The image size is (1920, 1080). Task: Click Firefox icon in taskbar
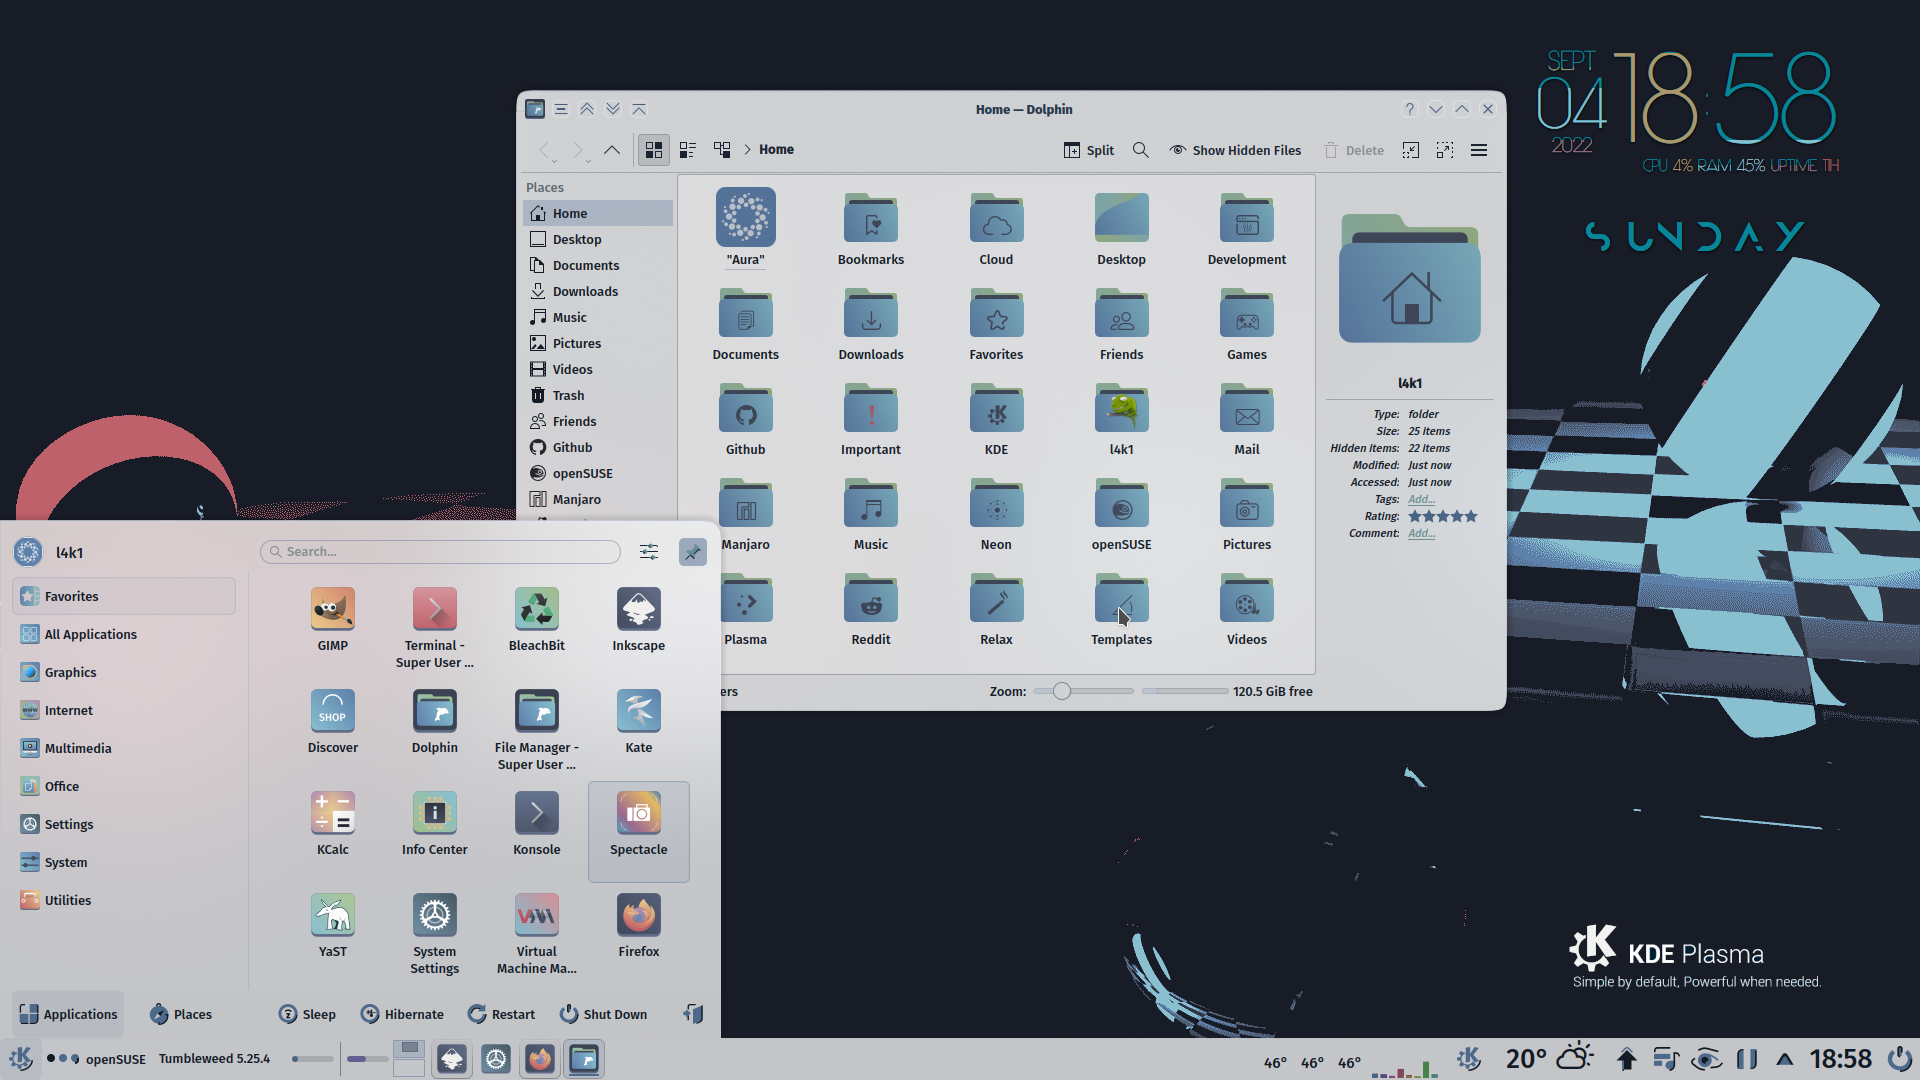[x=540, y=1059]
